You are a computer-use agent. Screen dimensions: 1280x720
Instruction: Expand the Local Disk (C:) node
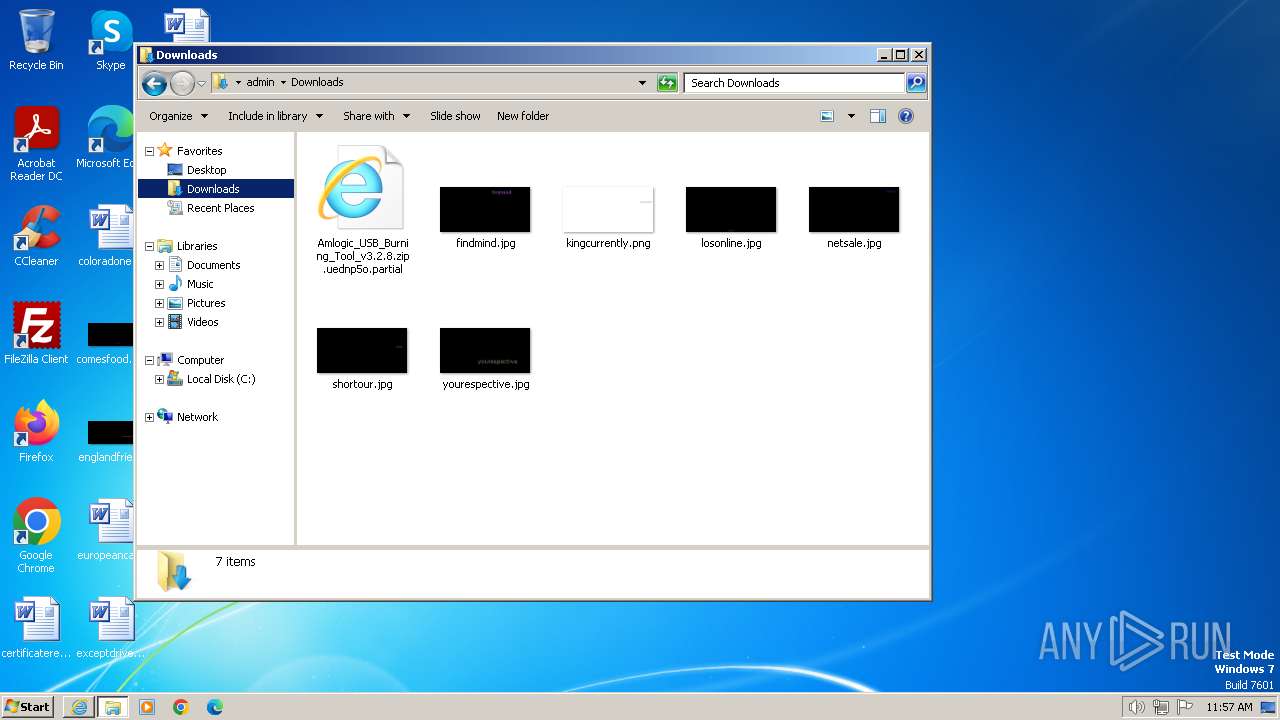point(159,379)
